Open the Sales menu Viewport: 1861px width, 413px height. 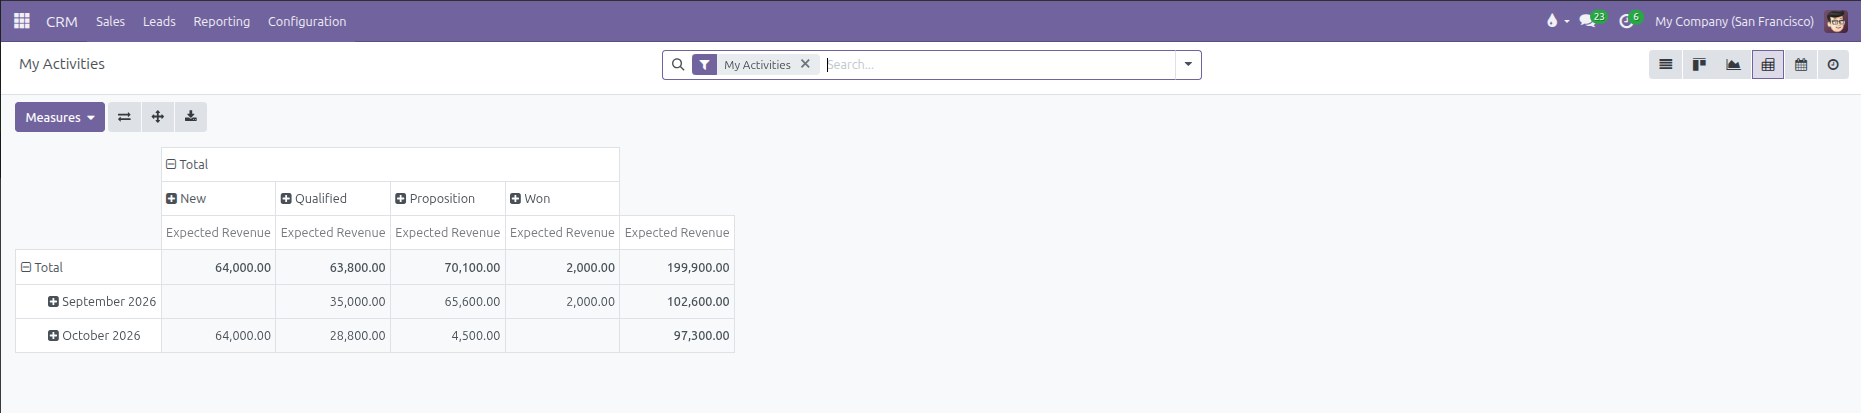tap(110, 21)
